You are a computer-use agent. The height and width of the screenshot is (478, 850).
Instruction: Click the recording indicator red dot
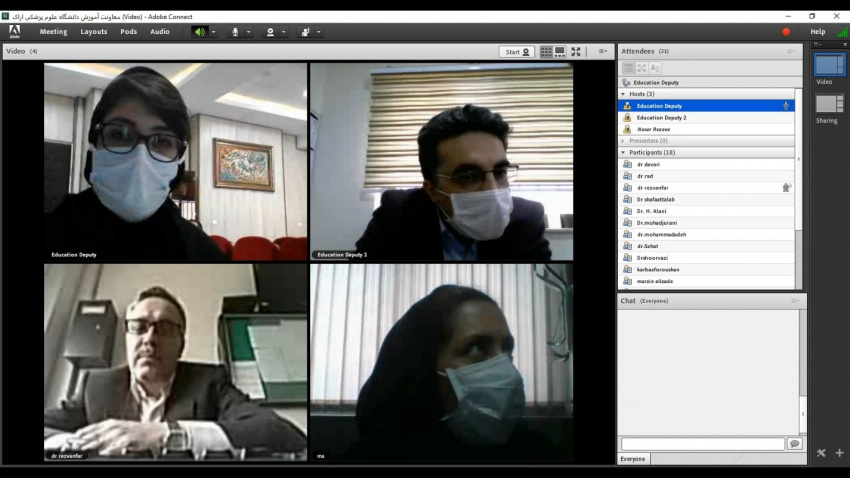click(786, 32)
